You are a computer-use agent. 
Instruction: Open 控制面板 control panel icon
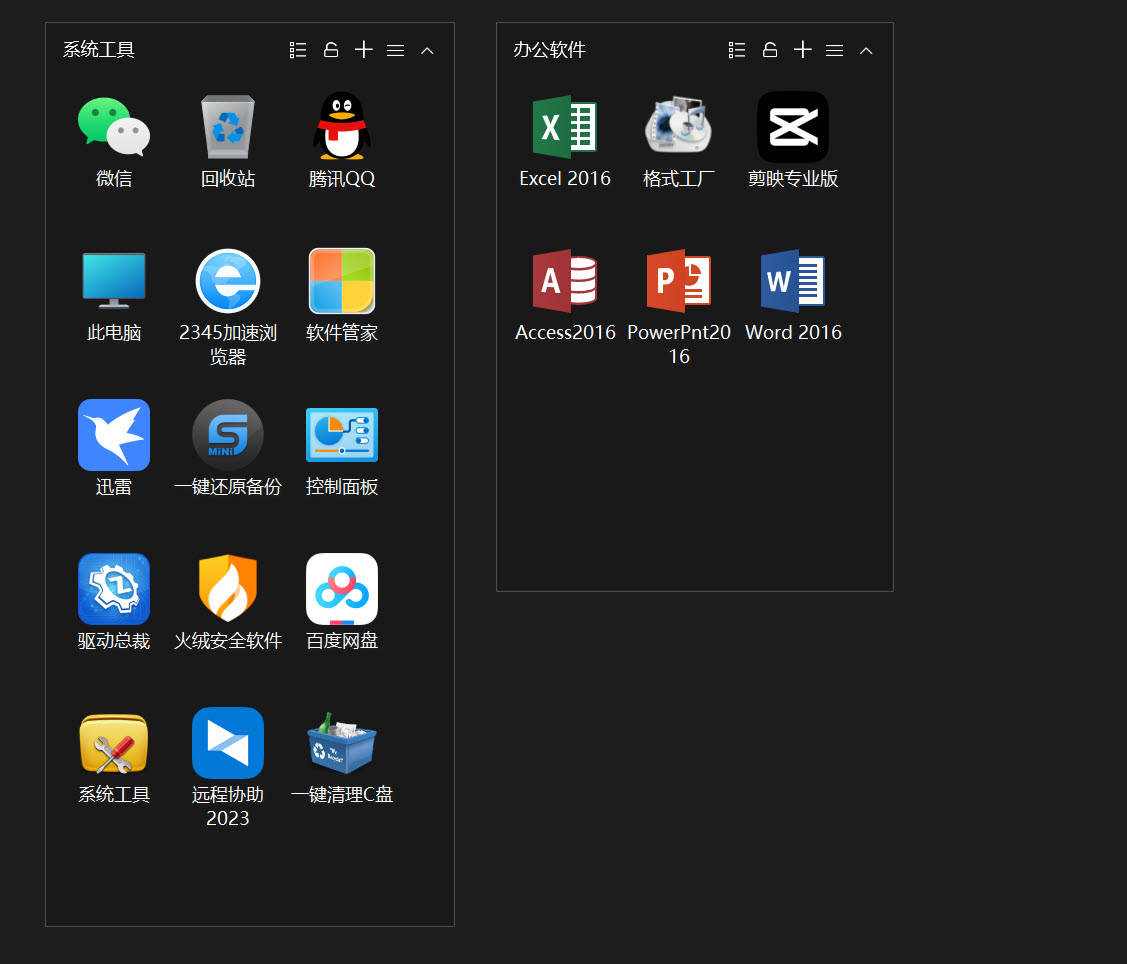342,435
